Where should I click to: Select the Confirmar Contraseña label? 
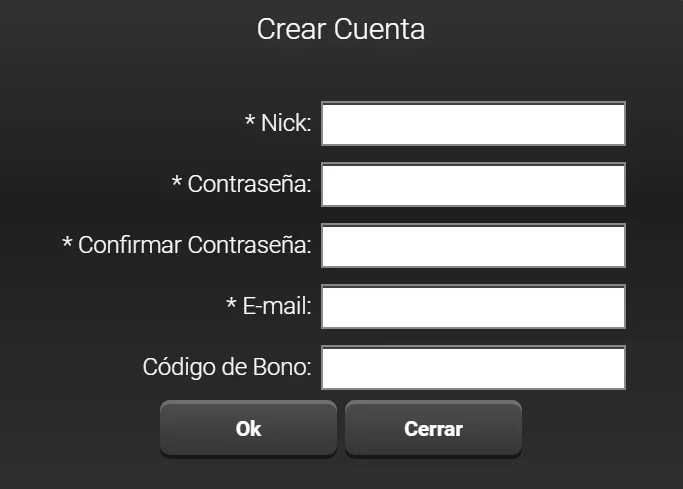coord(195,246)
